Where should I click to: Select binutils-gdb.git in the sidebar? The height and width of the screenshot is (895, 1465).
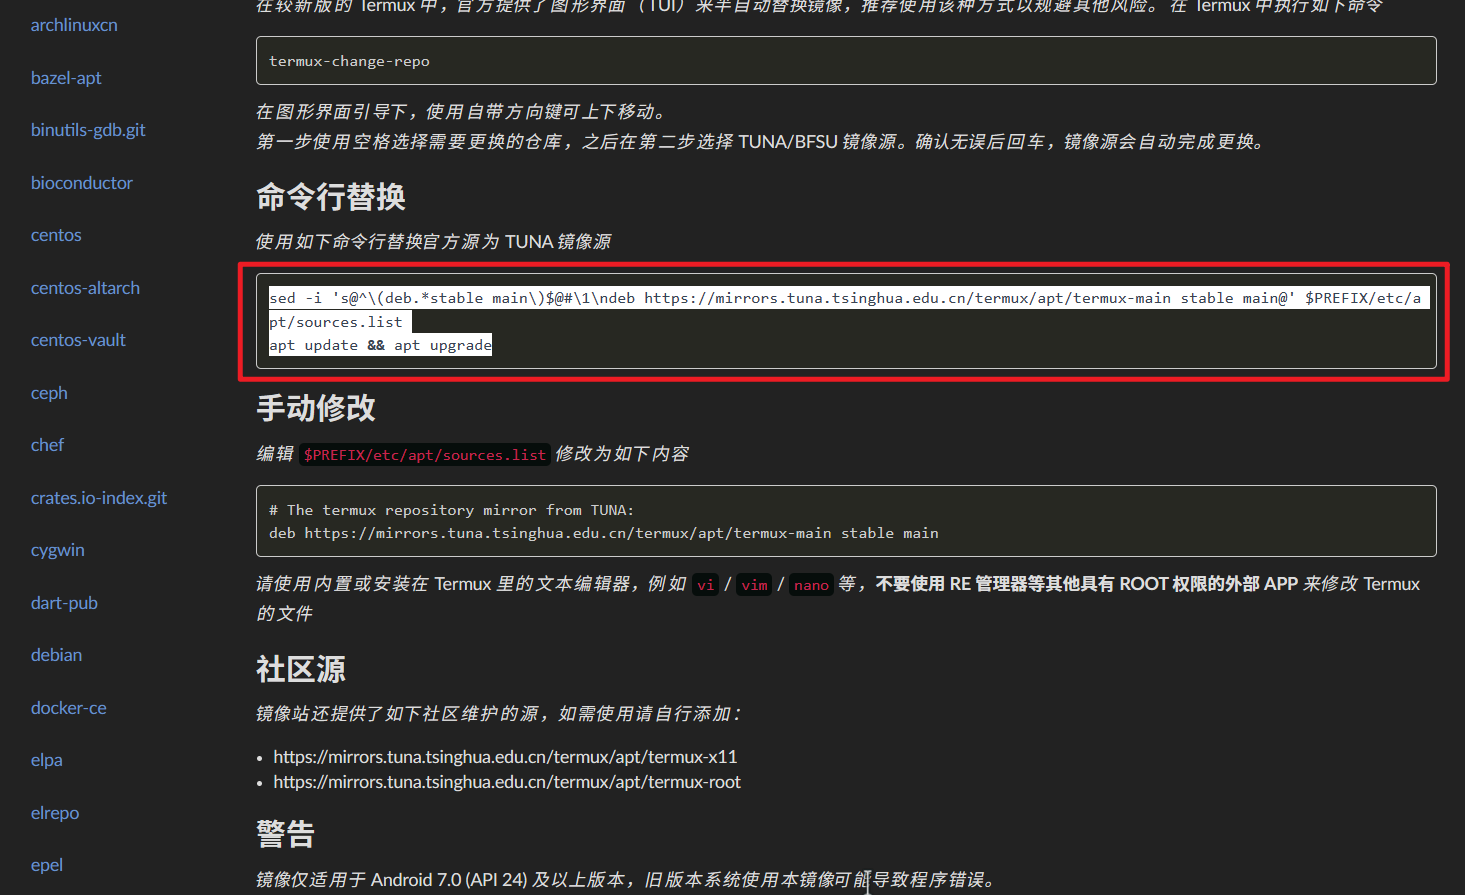tap(88, 130)
